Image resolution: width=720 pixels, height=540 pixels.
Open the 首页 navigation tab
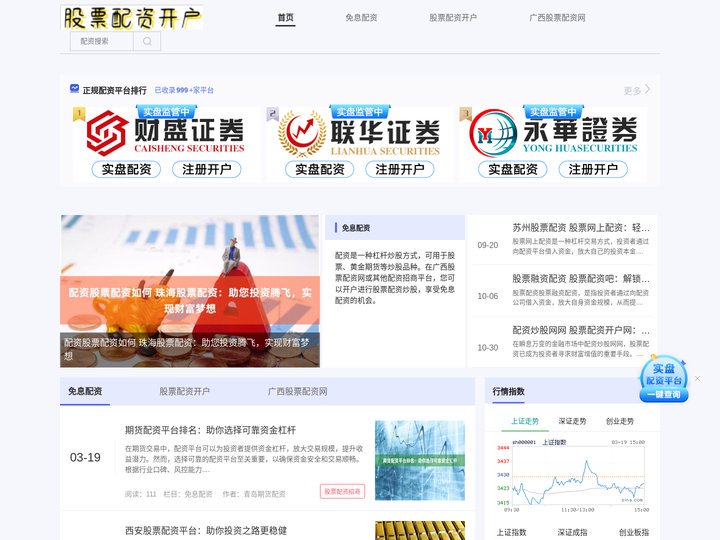pyautogui.click(x=285, y=18)
